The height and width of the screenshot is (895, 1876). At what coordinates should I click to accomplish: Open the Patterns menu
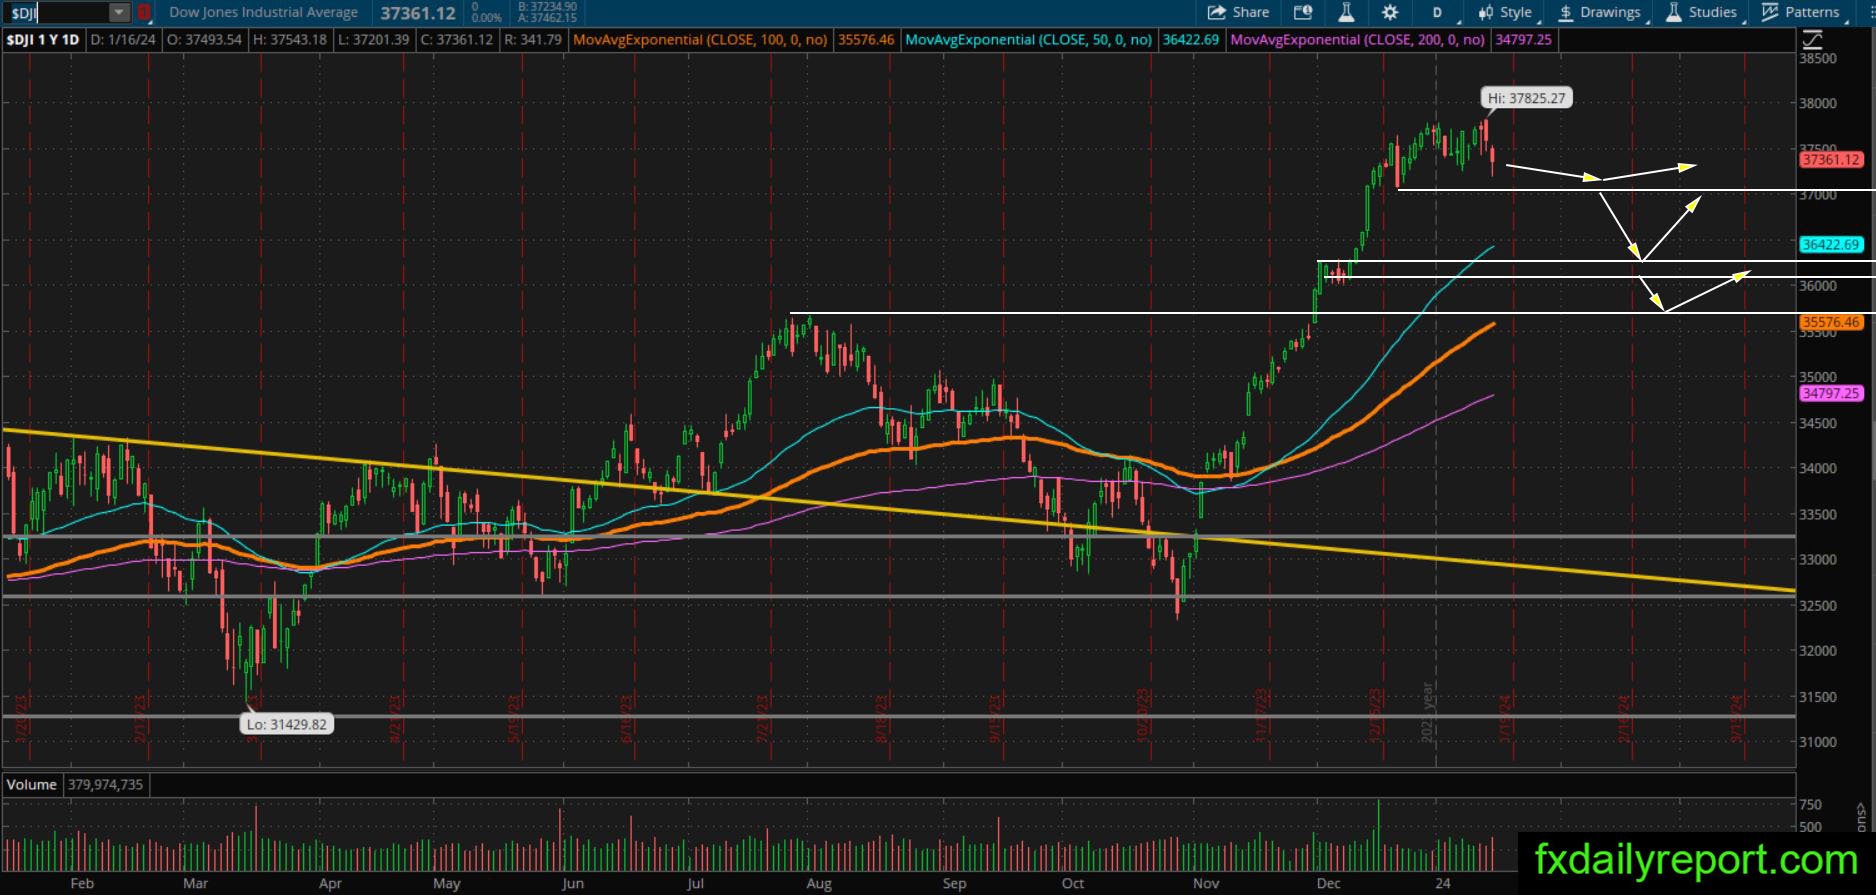[1802, 12]
